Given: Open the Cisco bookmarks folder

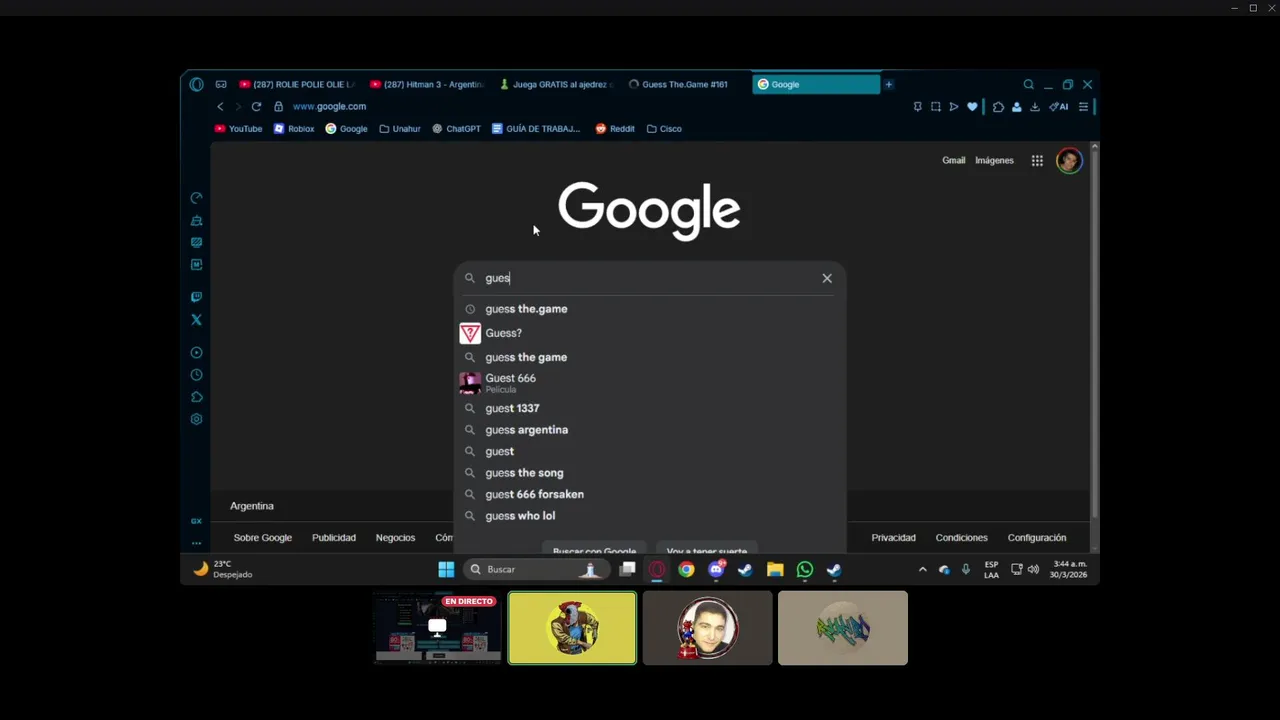Looking at the screenshot, I should click(x=664, y=129).
